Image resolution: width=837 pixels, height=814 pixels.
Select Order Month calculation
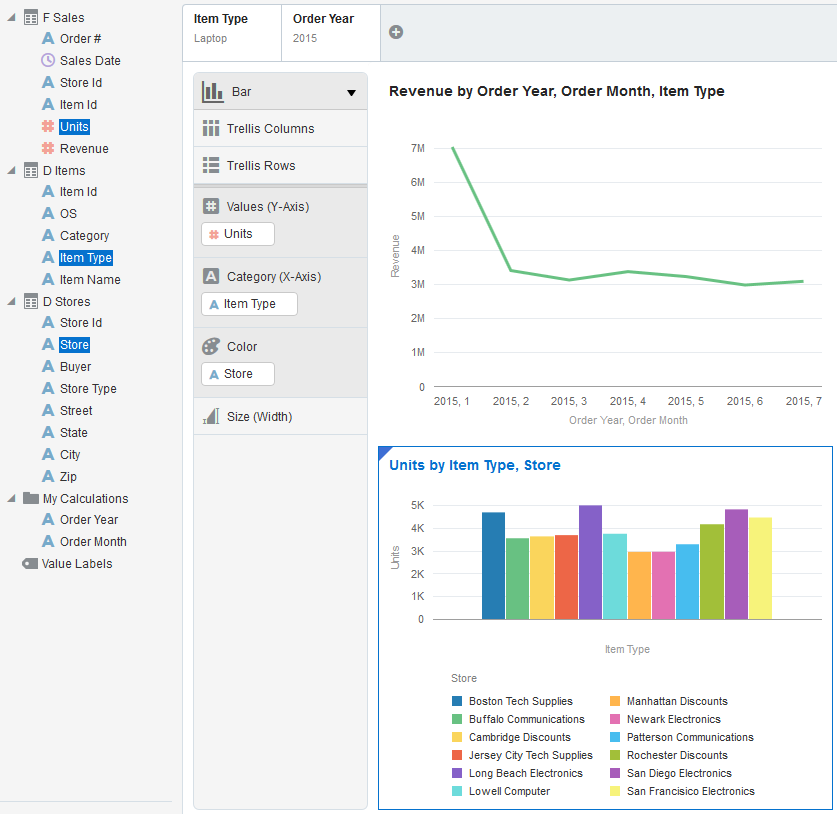[x=93, y=542]
